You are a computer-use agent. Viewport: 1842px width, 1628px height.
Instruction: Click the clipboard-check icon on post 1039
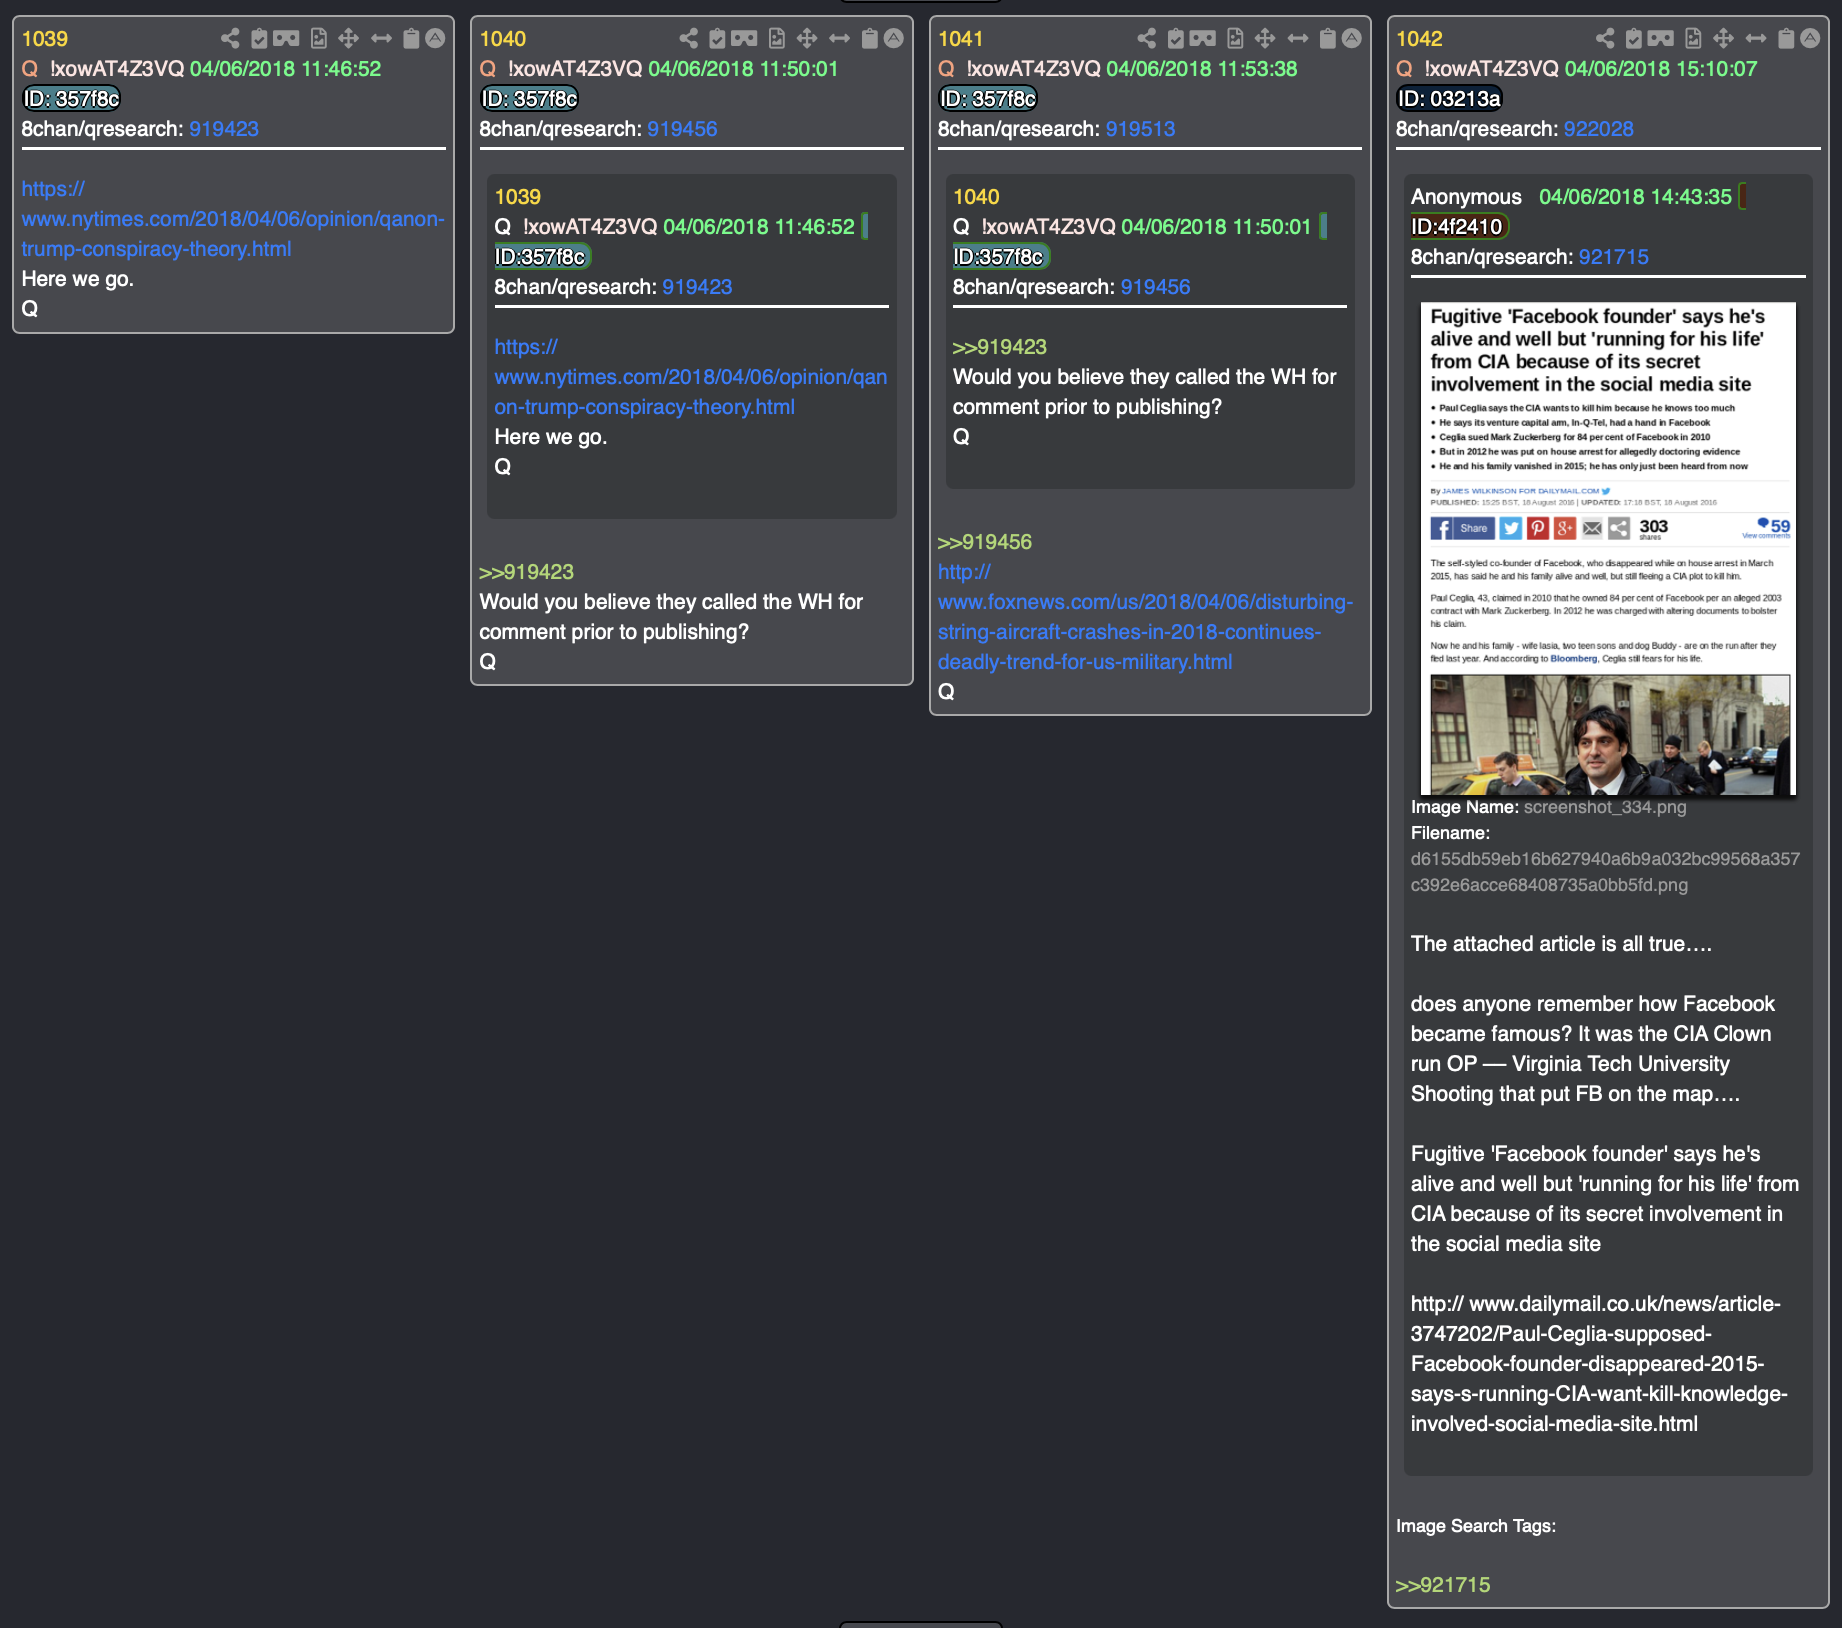coord(259,38)
